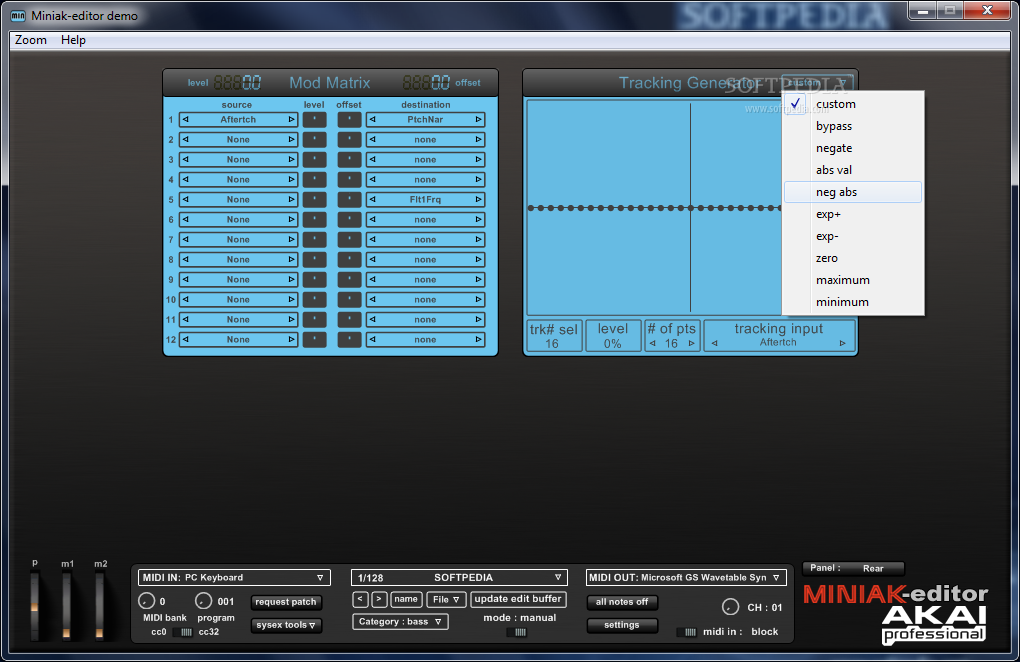Click the offset knob on Mod Matrix row 1
This screenshot has height=662, width=1020.
tap(349, 120)
